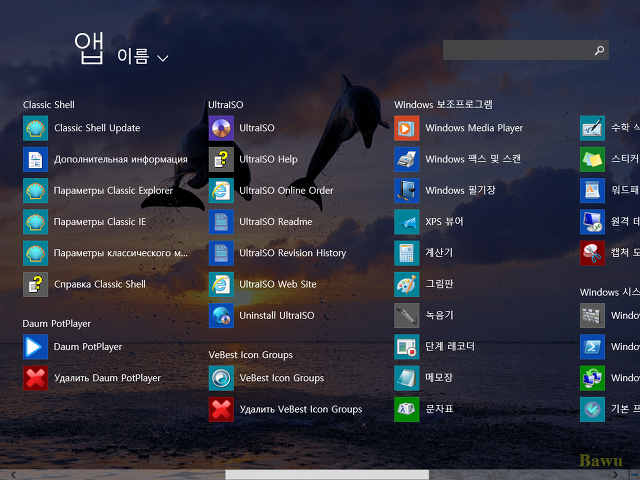Click the Uninstall UltraISO label
This screenshot has height=480, width=640.
tap(277, 316)
